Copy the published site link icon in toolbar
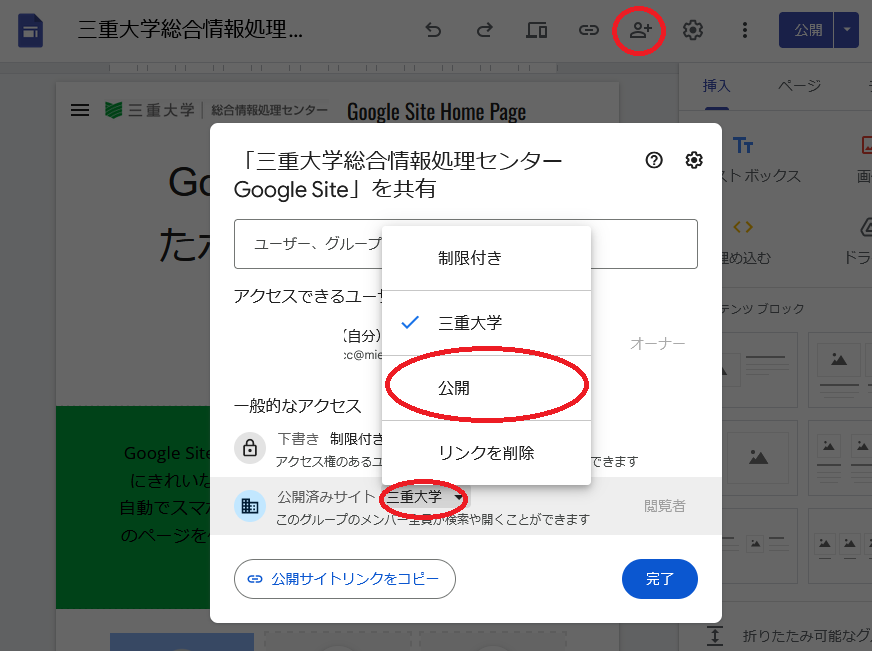872x651 pixels. (588, 30)
